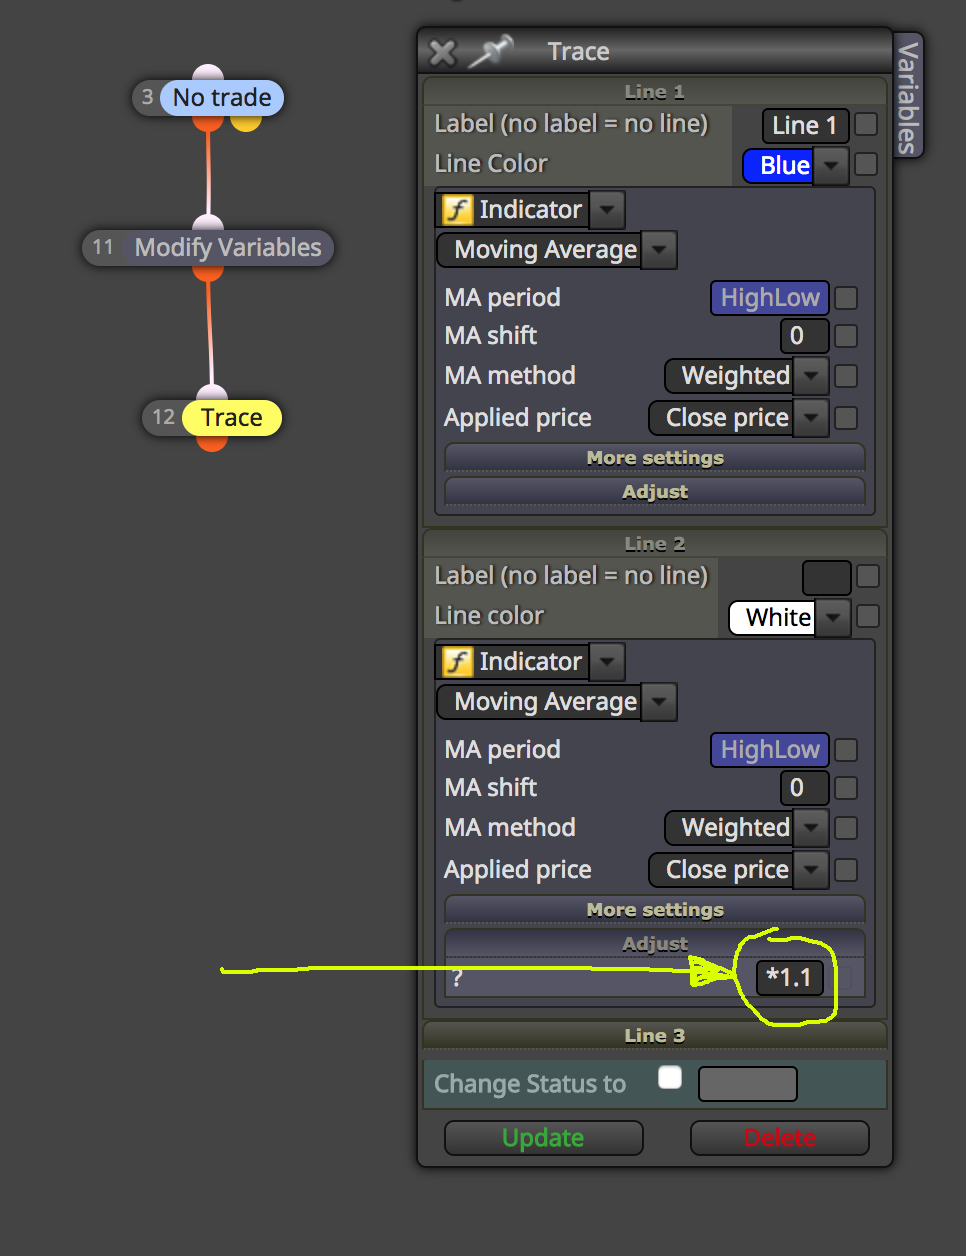The width and height of the screenshot is (966, 1256).
Task: Expand Line 2 More settings
Action: tap(655, 910)
